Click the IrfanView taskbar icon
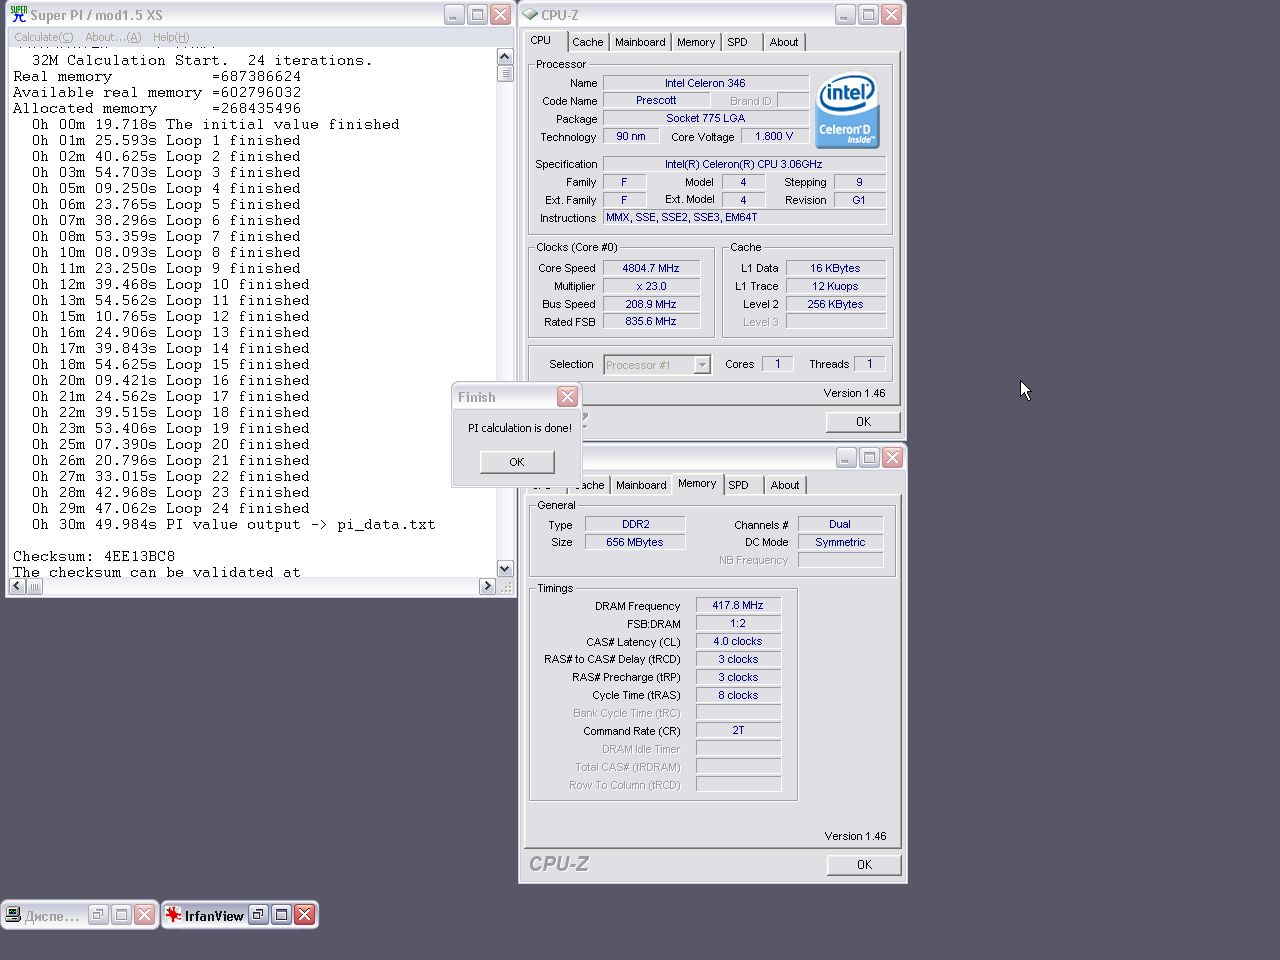Viewport: 1280px width, 960px height. pyautogui.click(x=174, y=914)
